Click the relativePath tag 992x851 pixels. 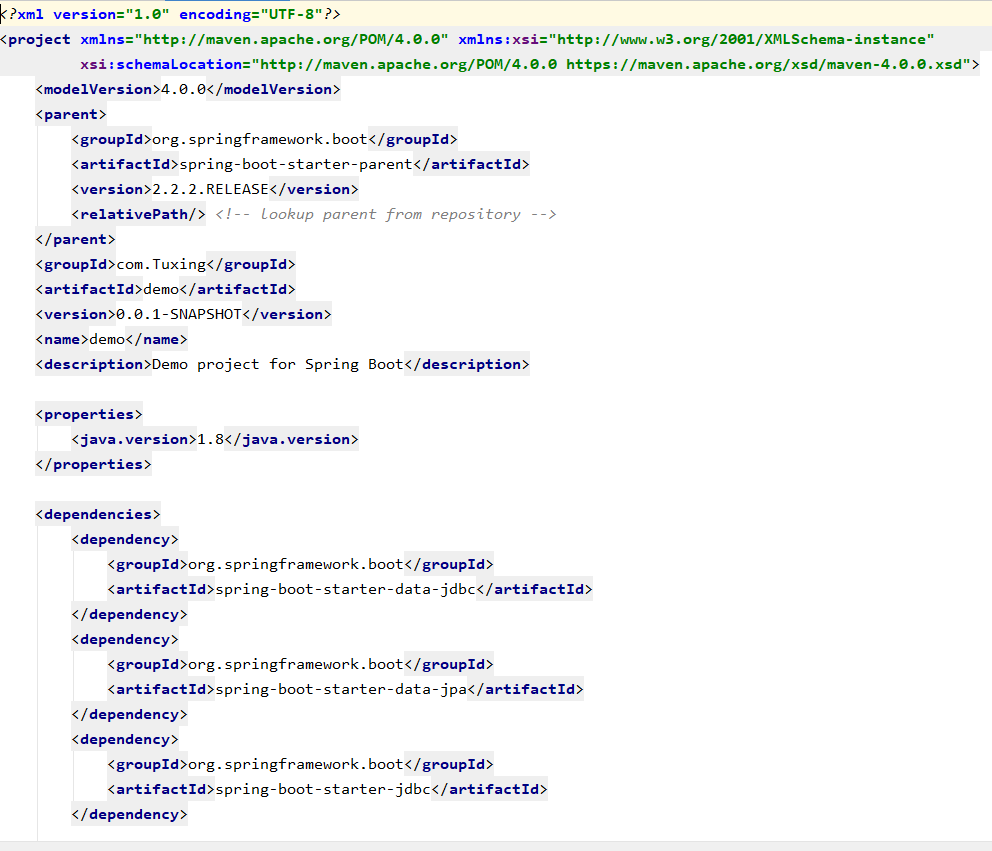[x=139, y=214]
